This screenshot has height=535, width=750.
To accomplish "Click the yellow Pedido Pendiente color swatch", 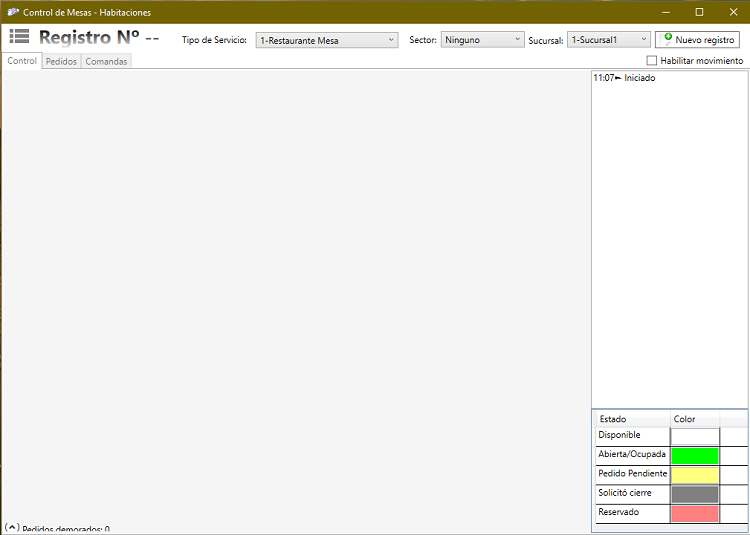I will coord(695,475).
